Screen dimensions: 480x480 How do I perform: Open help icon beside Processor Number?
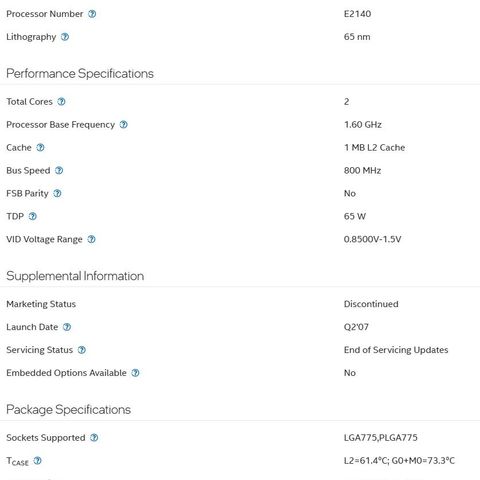(x=92, y=14)
